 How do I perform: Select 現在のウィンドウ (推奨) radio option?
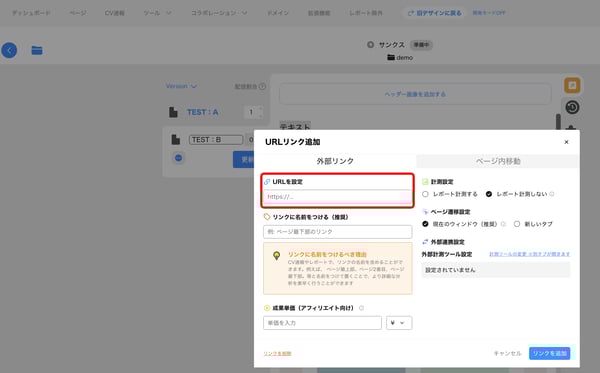tap(425, 224)
